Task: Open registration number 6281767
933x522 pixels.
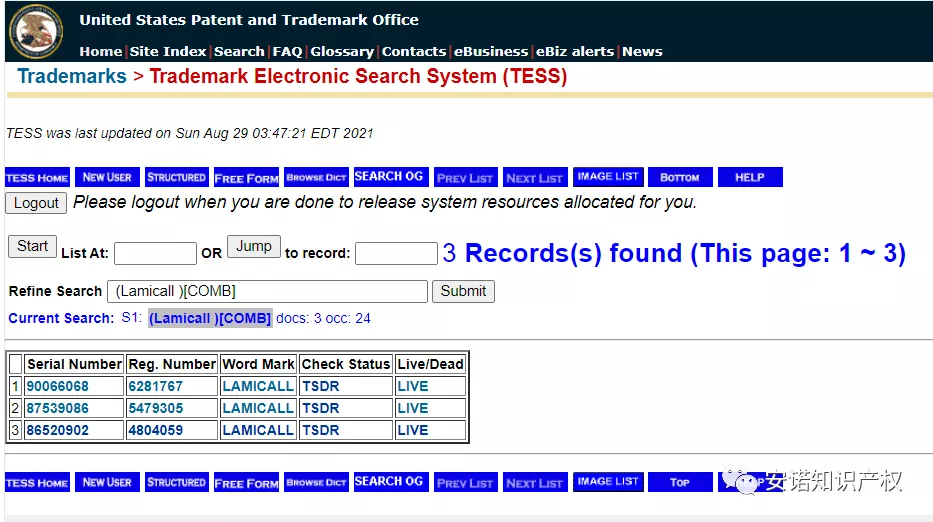Action: click(x=156, y=386)
